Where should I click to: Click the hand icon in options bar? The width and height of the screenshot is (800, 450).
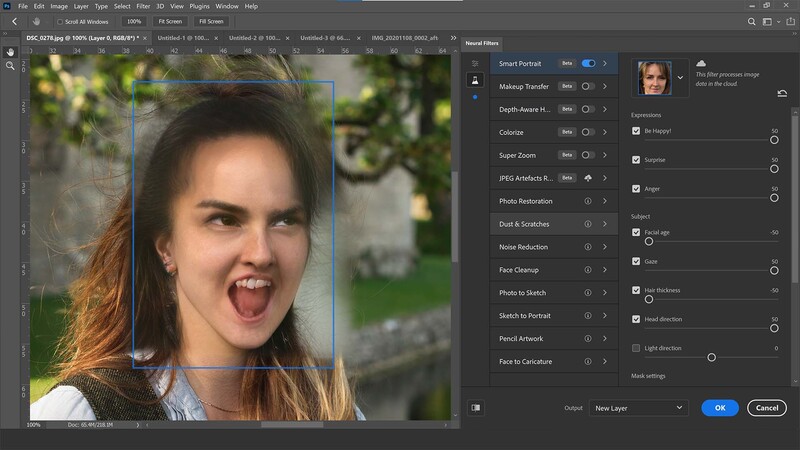click(36, 21)
